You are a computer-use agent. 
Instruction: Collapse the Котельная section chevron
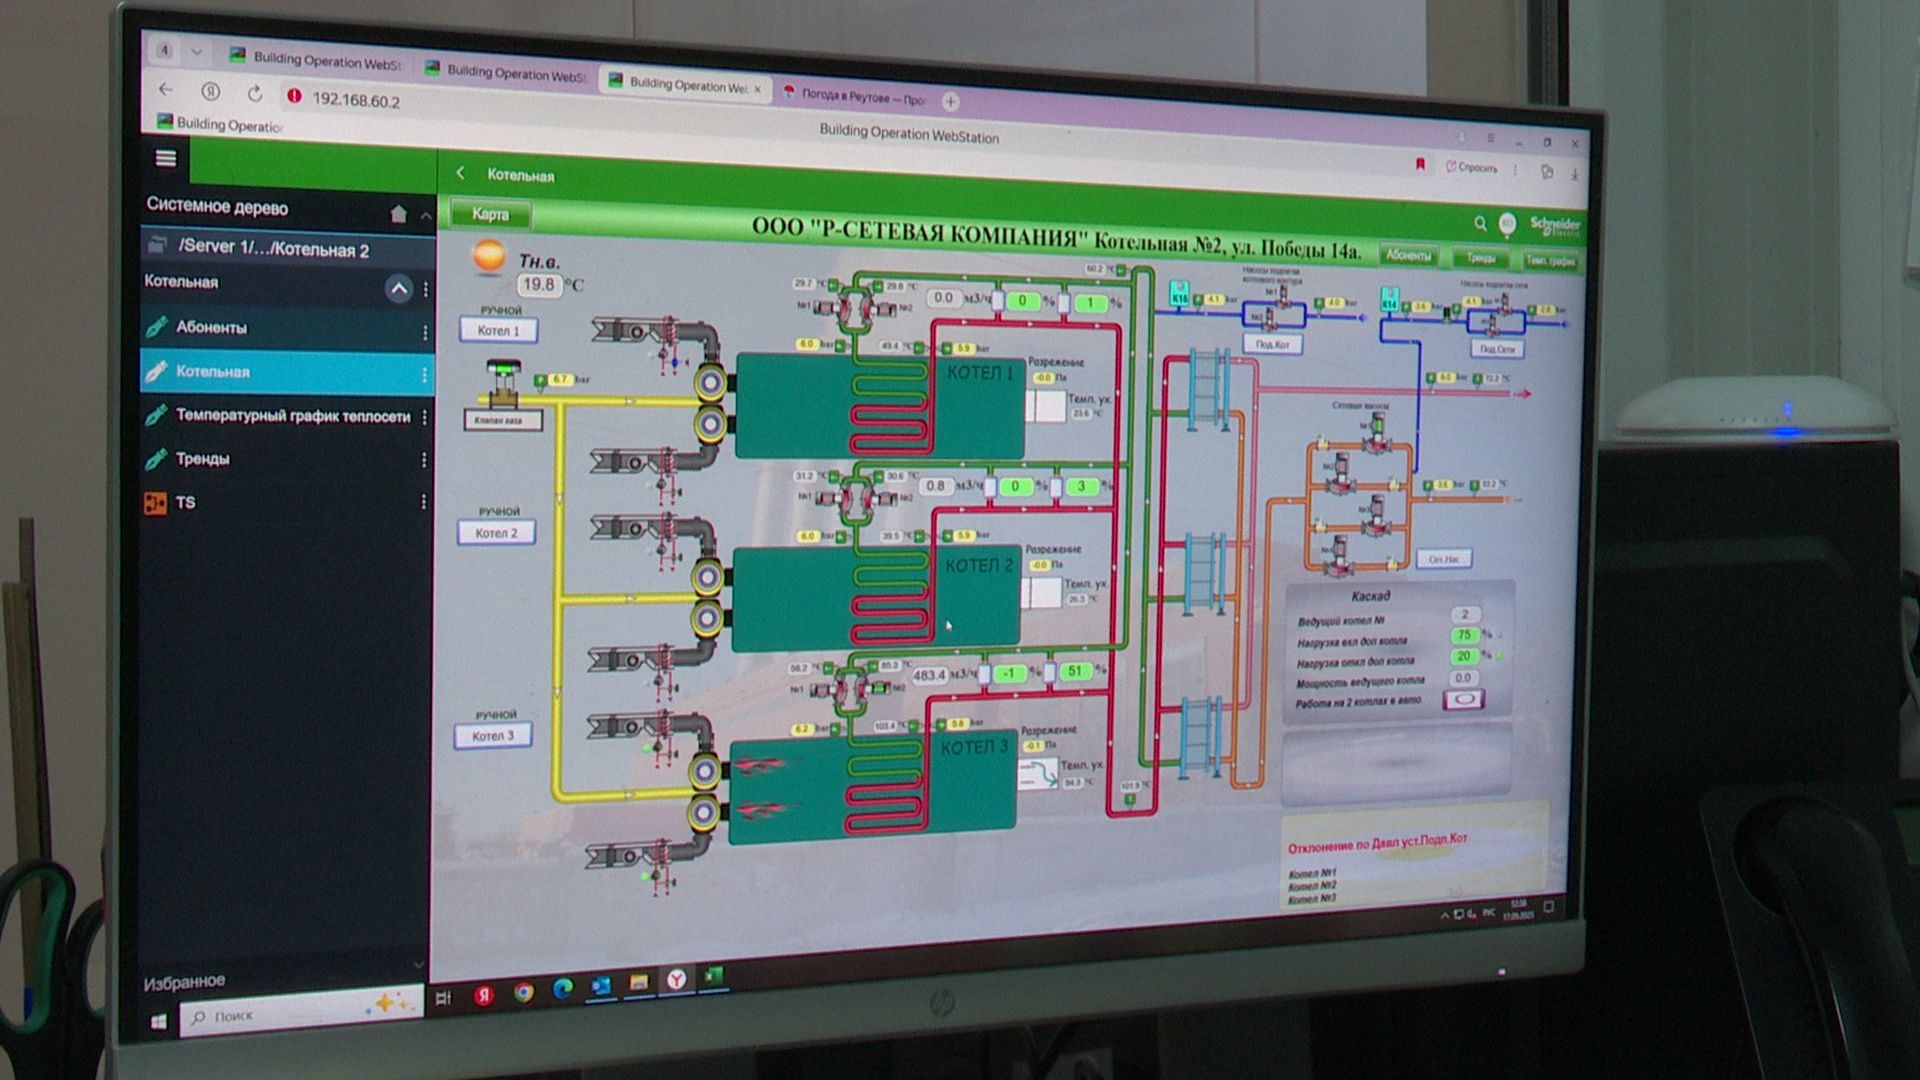[398, 289]
